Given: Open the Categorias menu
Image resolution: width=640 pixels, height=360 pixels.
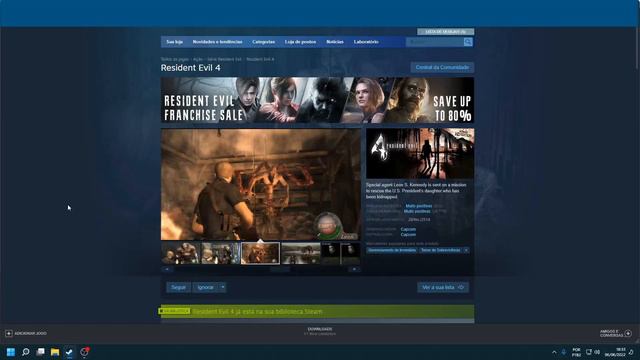Looking at the screenshot, I should (x=263, y=42).
